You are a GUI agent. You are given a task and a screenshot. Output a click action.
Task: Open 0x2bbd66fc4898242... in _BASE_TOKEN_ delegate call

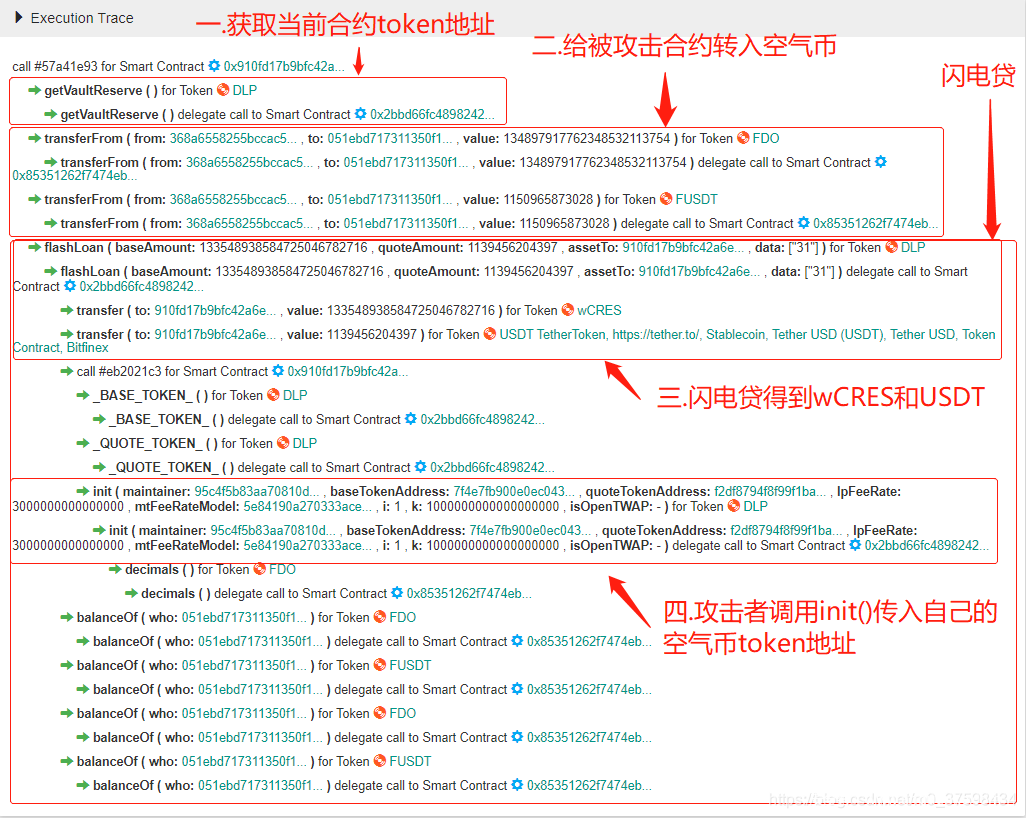(482, 419)
